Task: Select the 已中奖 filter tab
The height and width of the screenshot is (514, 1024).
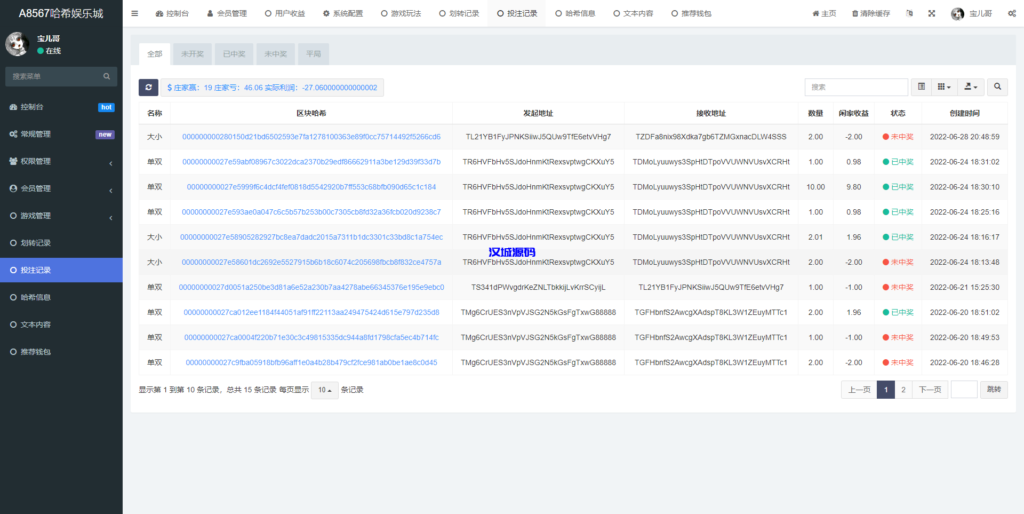Action: pos(234,54)
